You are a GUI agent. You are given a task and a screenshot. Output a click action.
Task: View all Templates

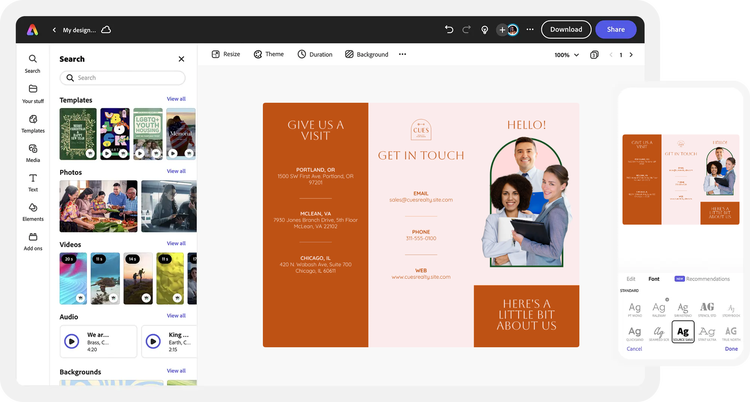coord(176,99)
